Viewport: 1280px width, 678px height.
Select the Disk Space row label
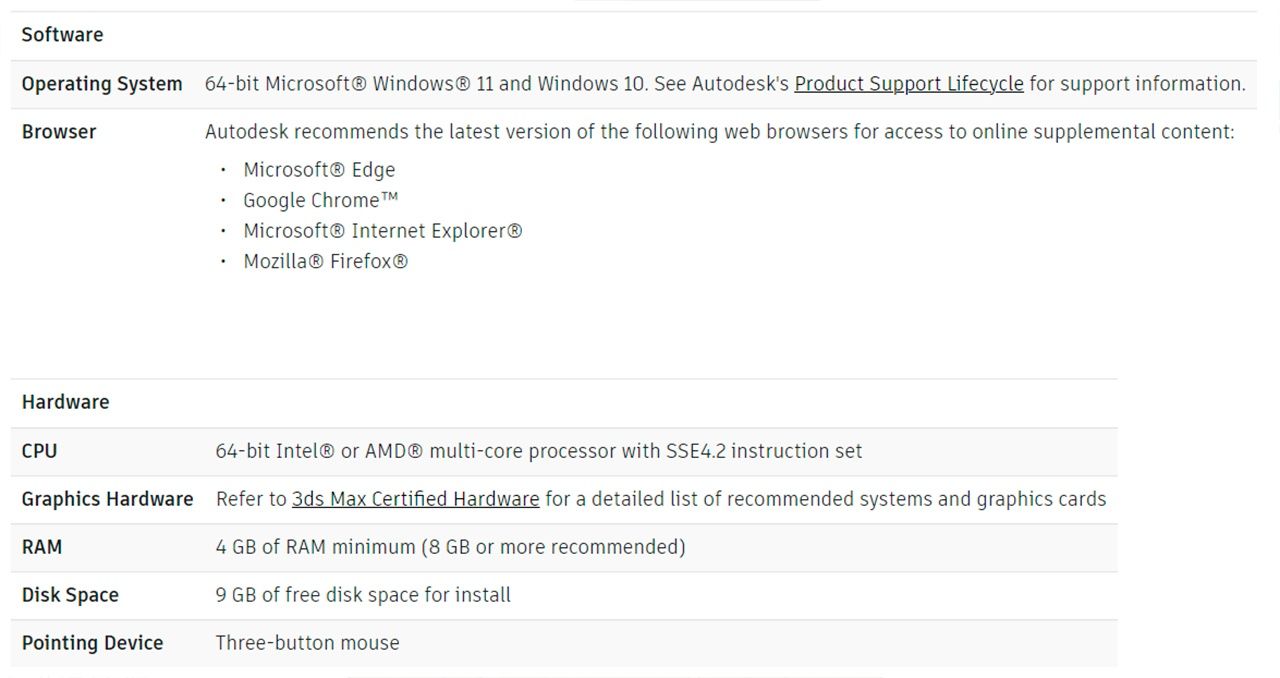click(70, 595)
